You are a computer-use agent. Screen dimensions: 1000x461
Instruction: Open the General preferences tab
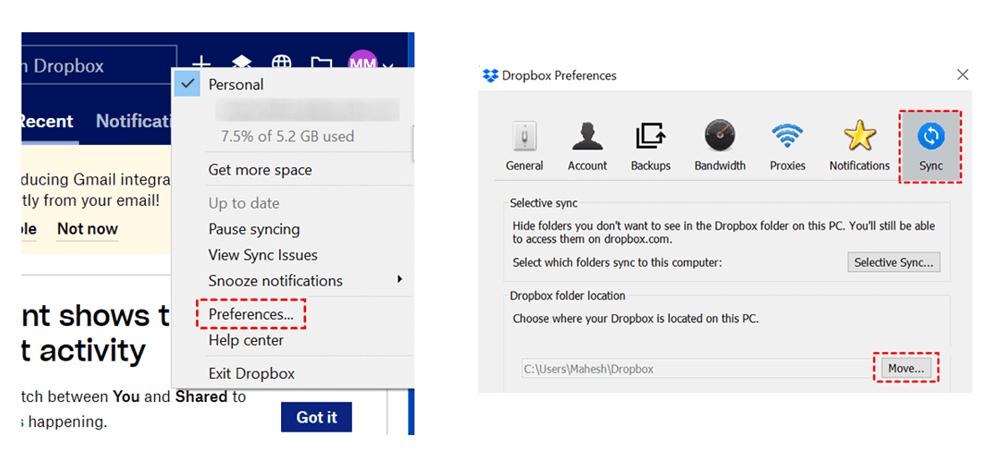tap(524, 147)
